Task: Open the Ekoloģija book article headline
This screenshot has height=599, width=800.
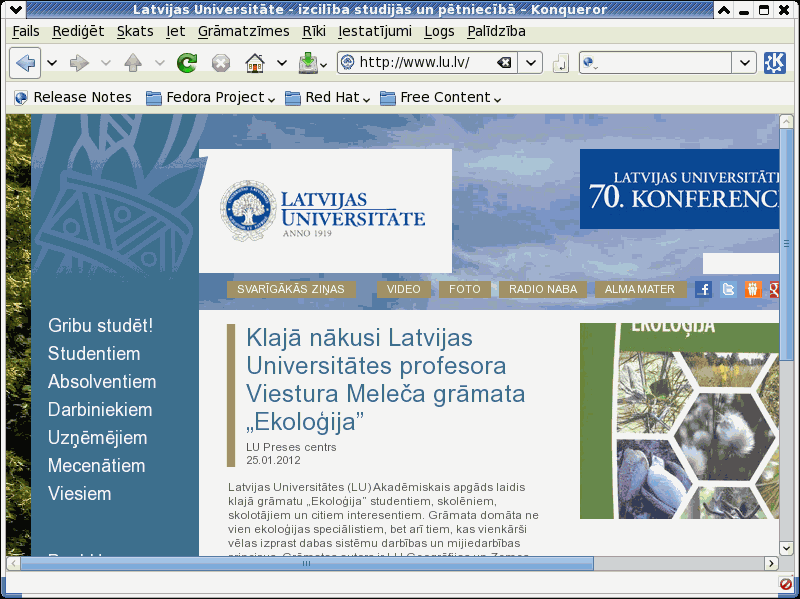Action: 386,380
